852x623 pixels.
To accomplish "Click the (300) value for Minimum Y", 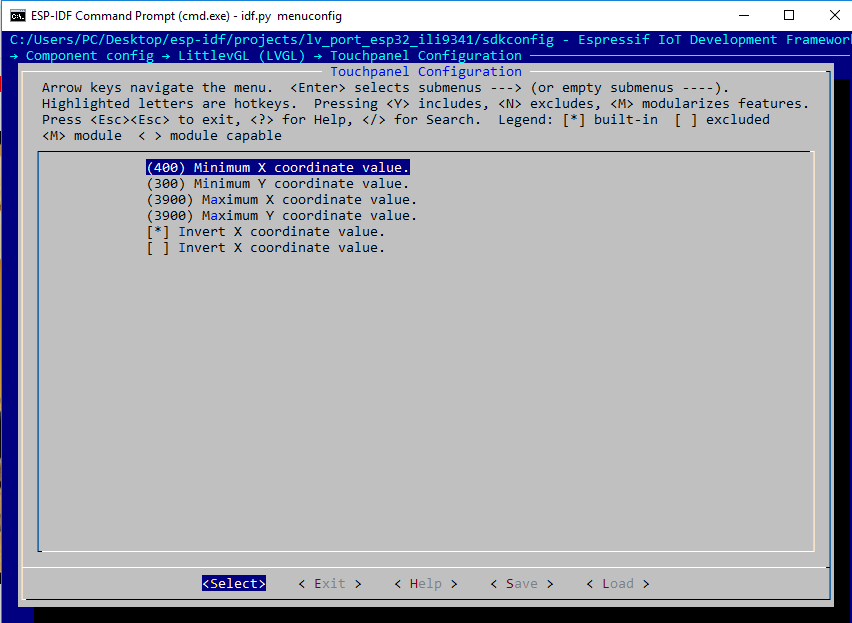I will click(x=166, y=184).
